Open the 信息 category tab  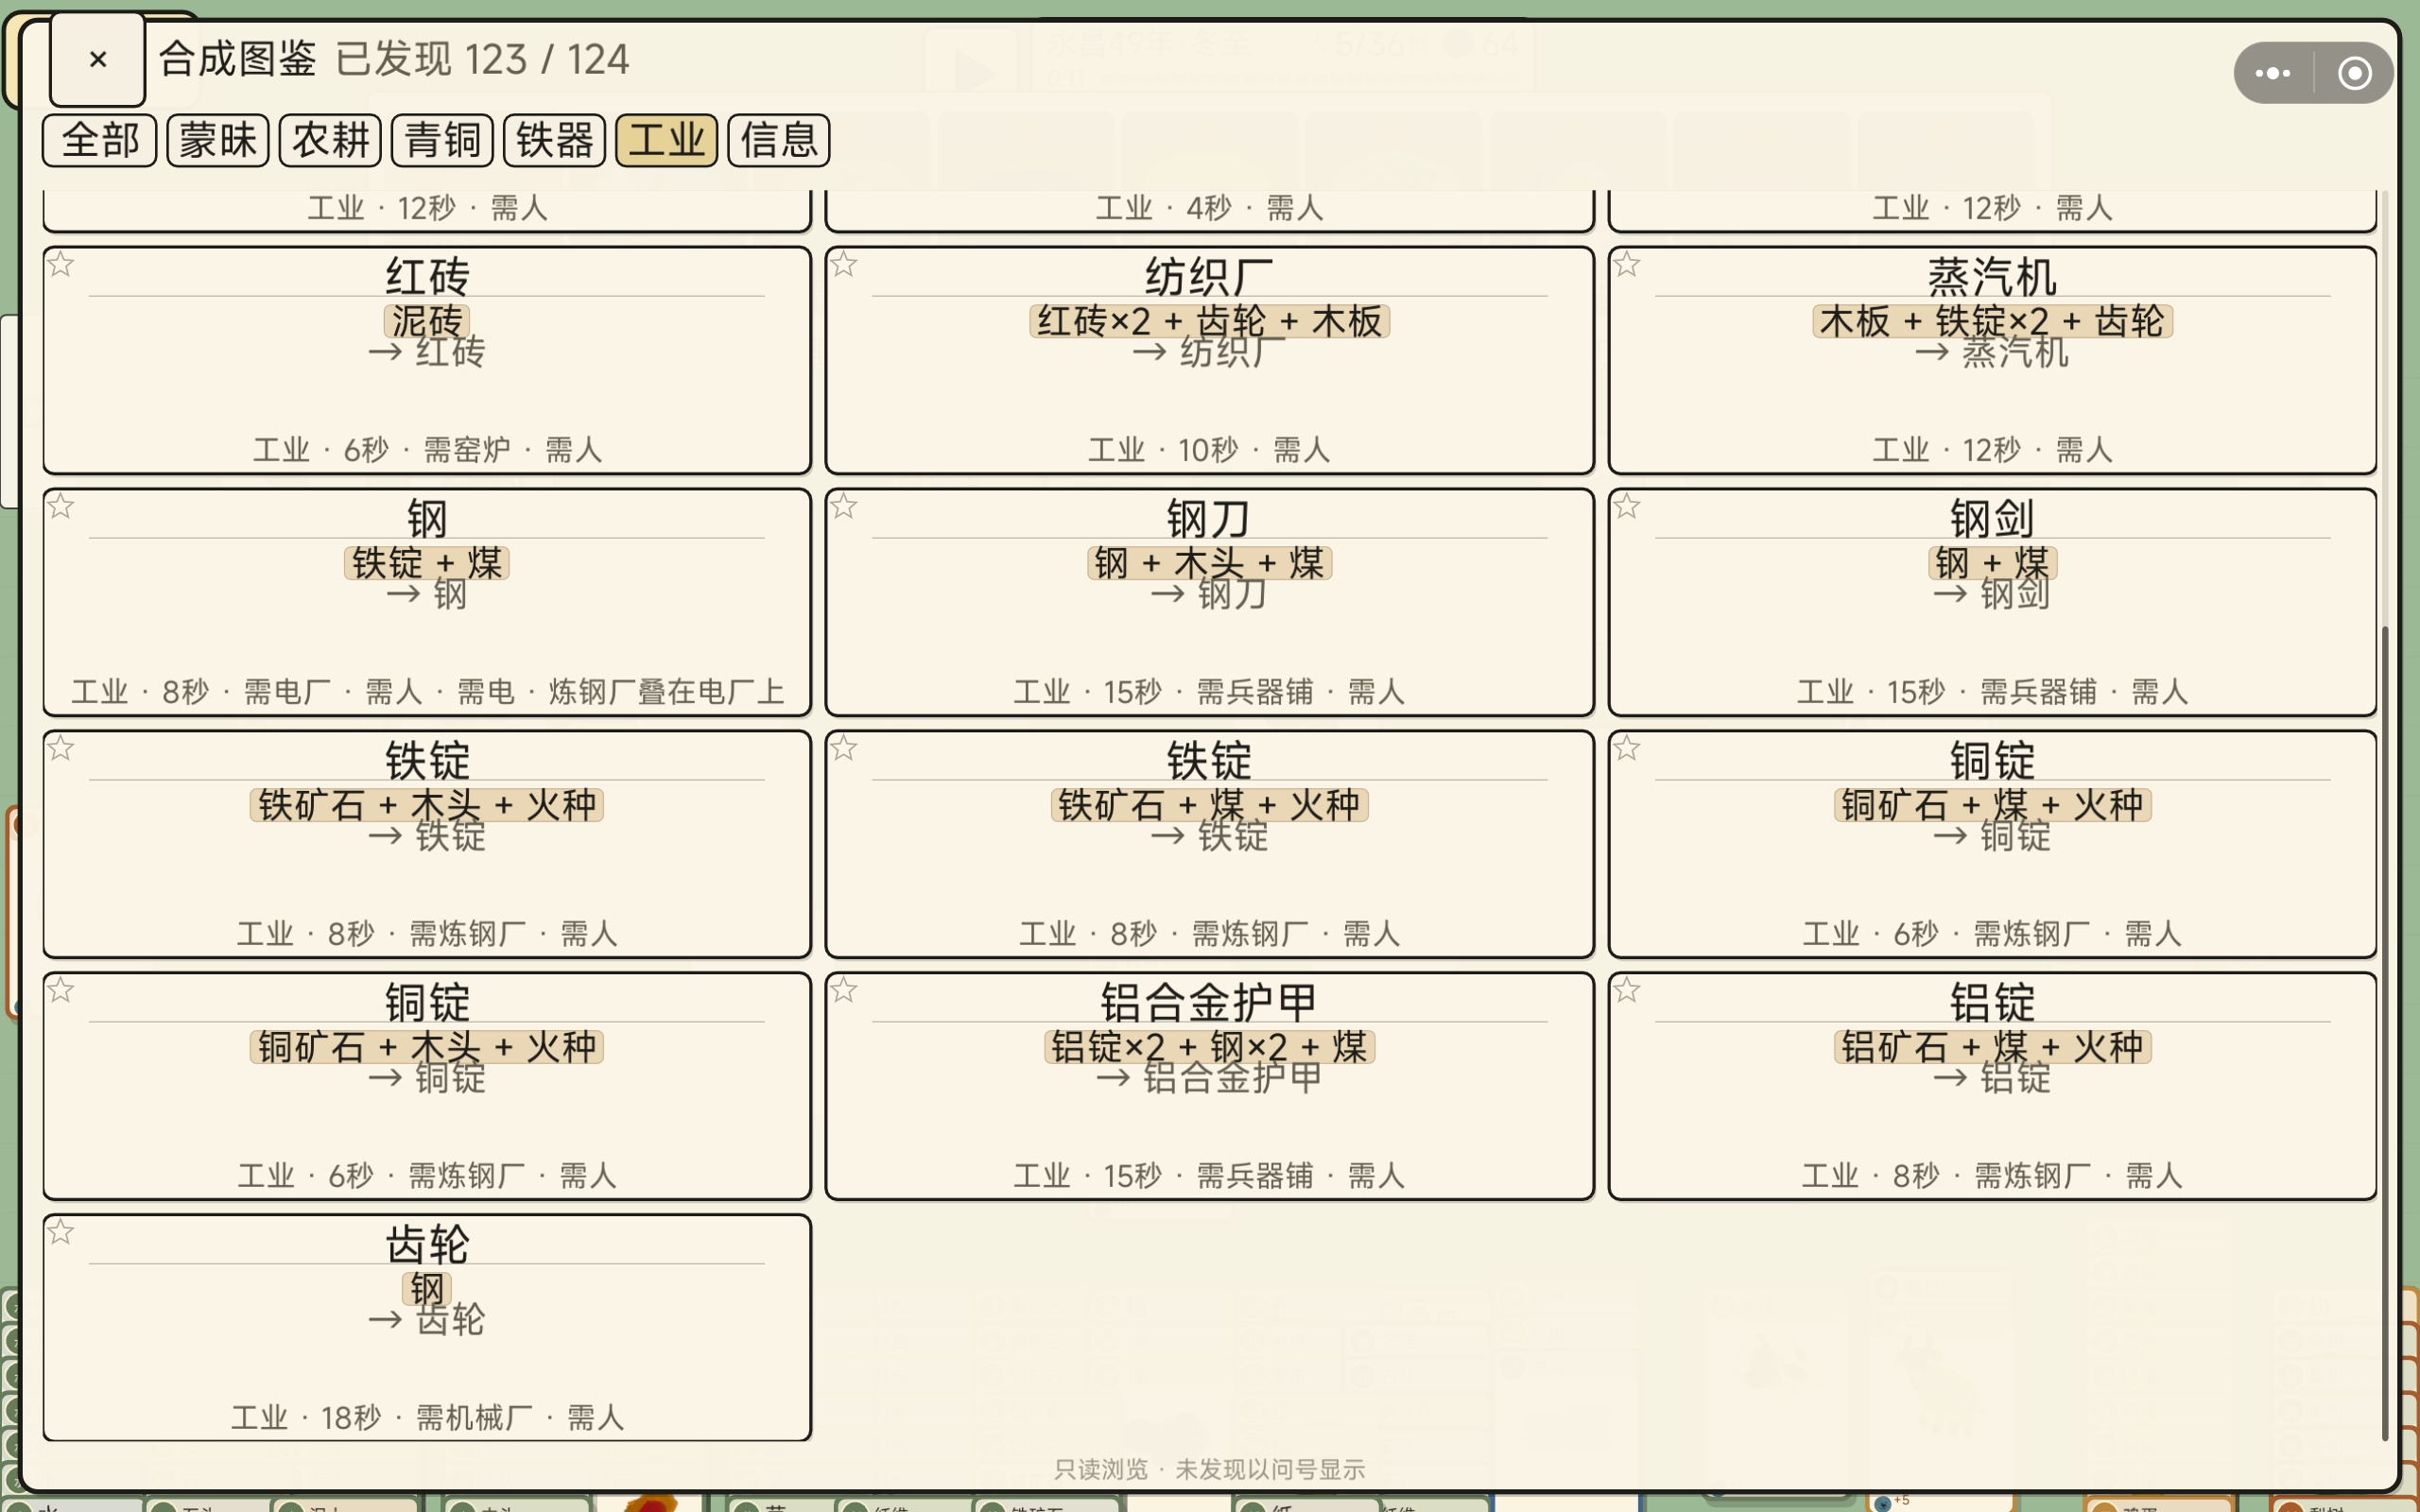pos(779,140)
